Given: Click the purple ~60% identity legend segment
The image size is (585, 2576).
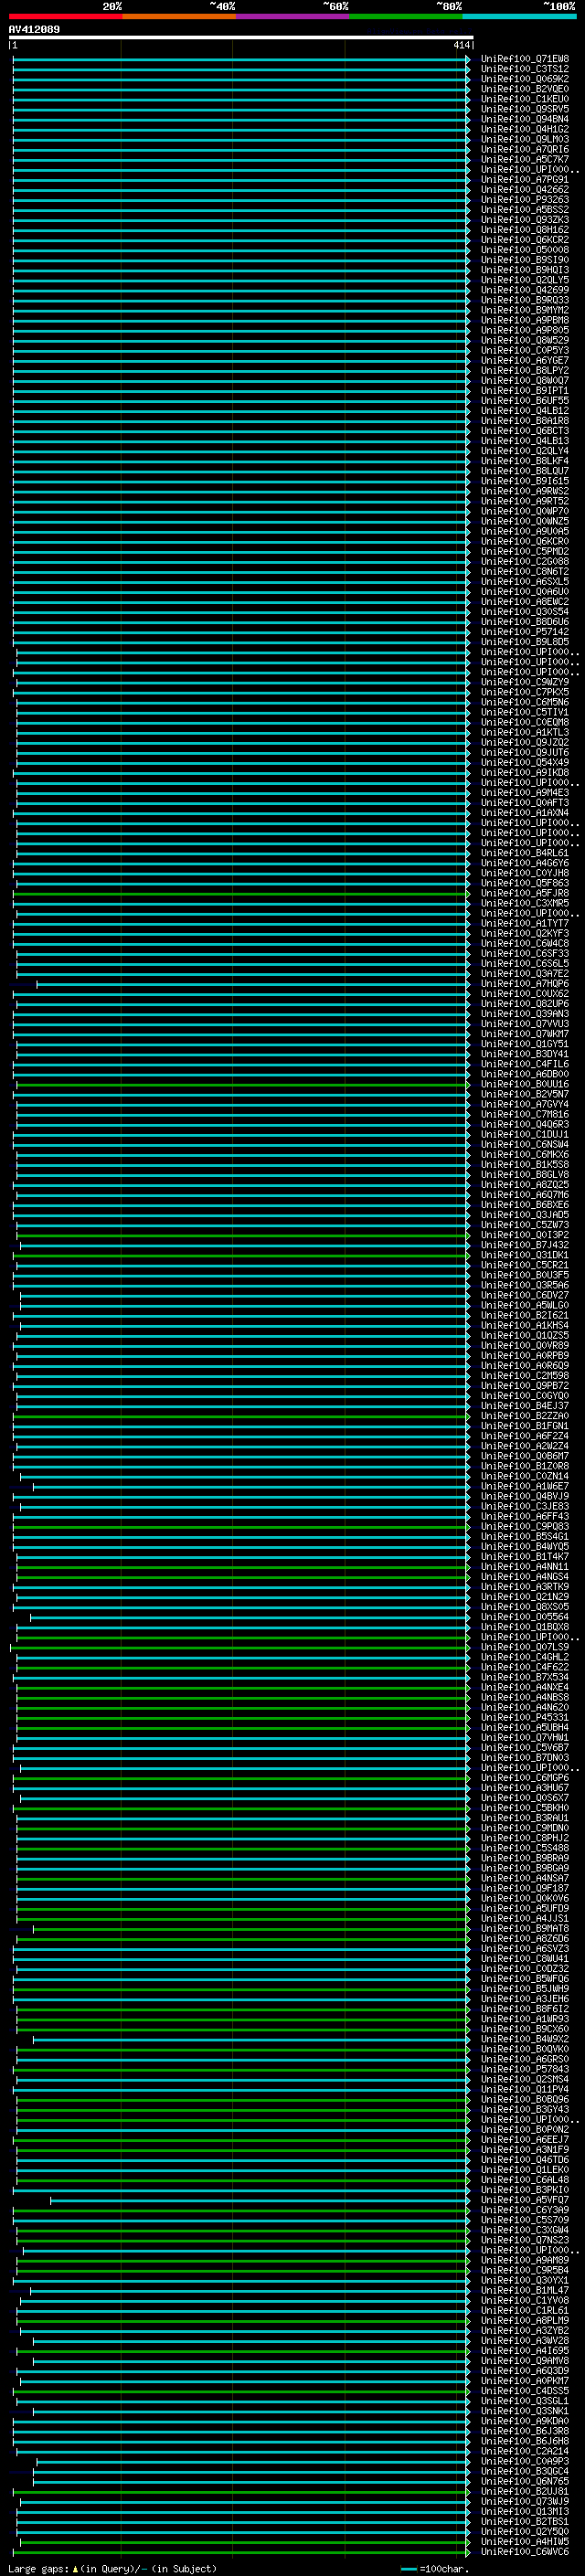Looking at the screenshot, I should tap(292, 17).
